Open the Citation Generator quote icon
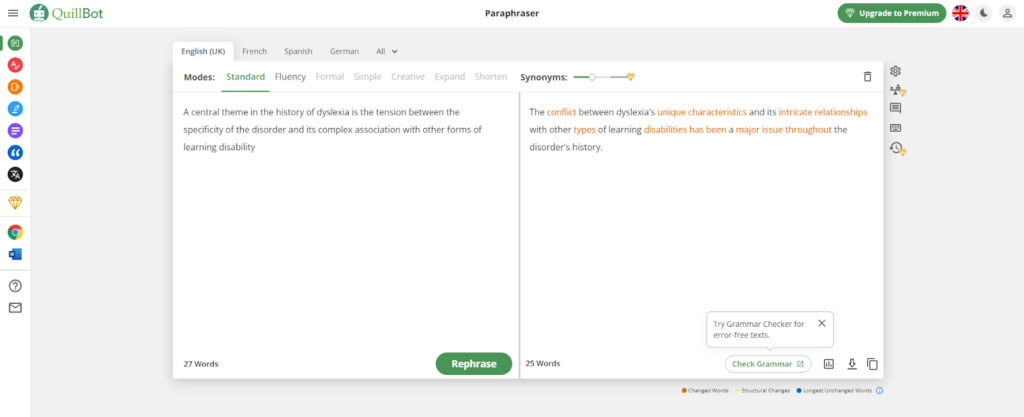Screen dimensions: 1024x417 point(15,152)
